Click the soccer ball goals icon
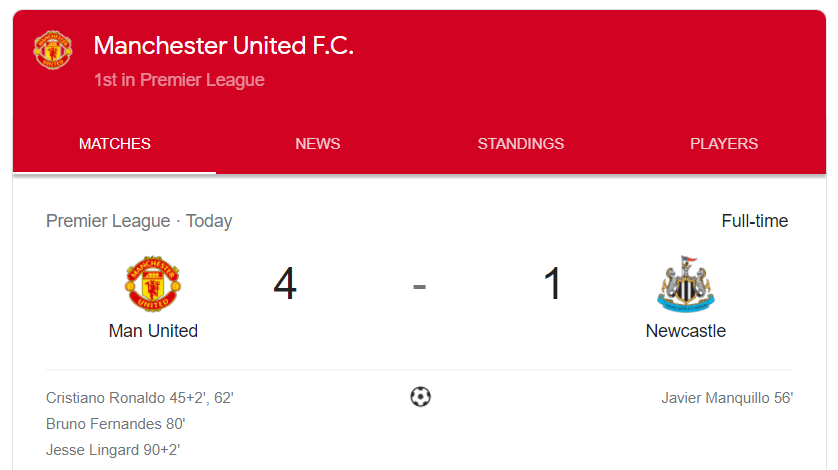Image resolution: width=838 pixels, height=470 pixels. tap(420, 397)
